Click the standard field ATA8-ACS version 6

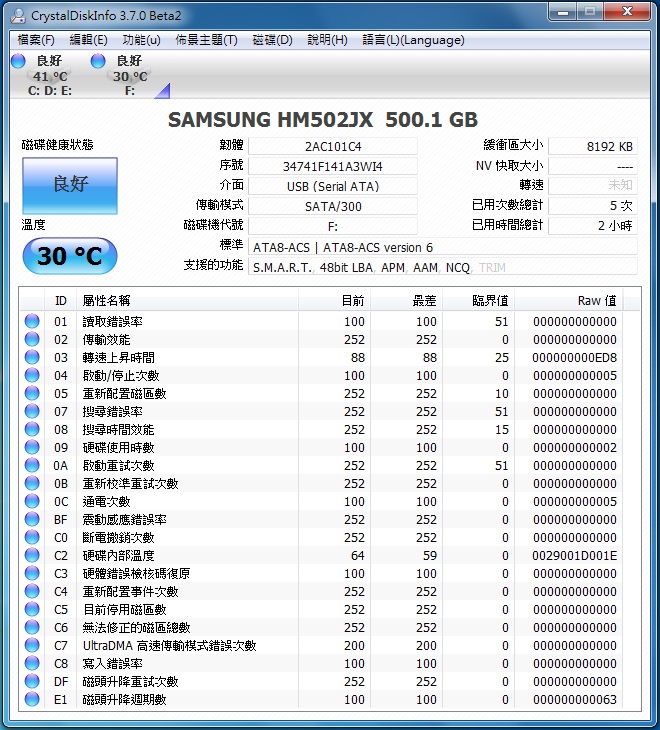443,247
